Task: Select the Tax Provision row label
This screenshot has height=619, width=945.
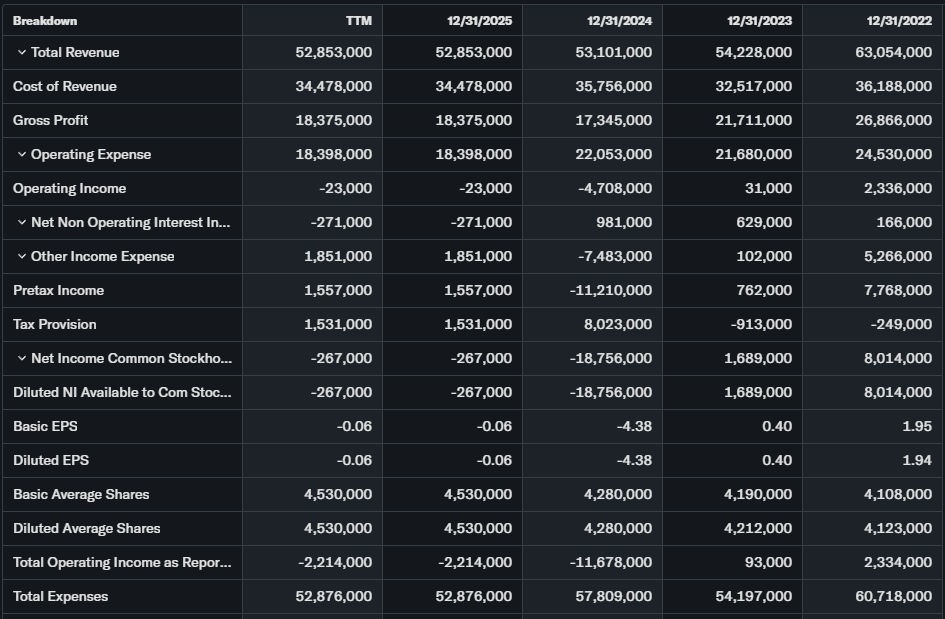Action: point(55,324)
